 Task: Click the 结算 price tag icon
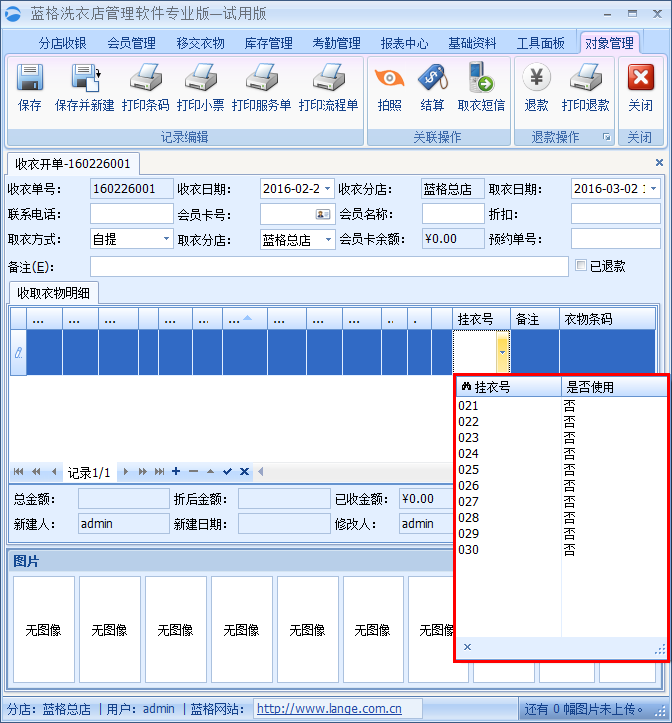(433, 77)
